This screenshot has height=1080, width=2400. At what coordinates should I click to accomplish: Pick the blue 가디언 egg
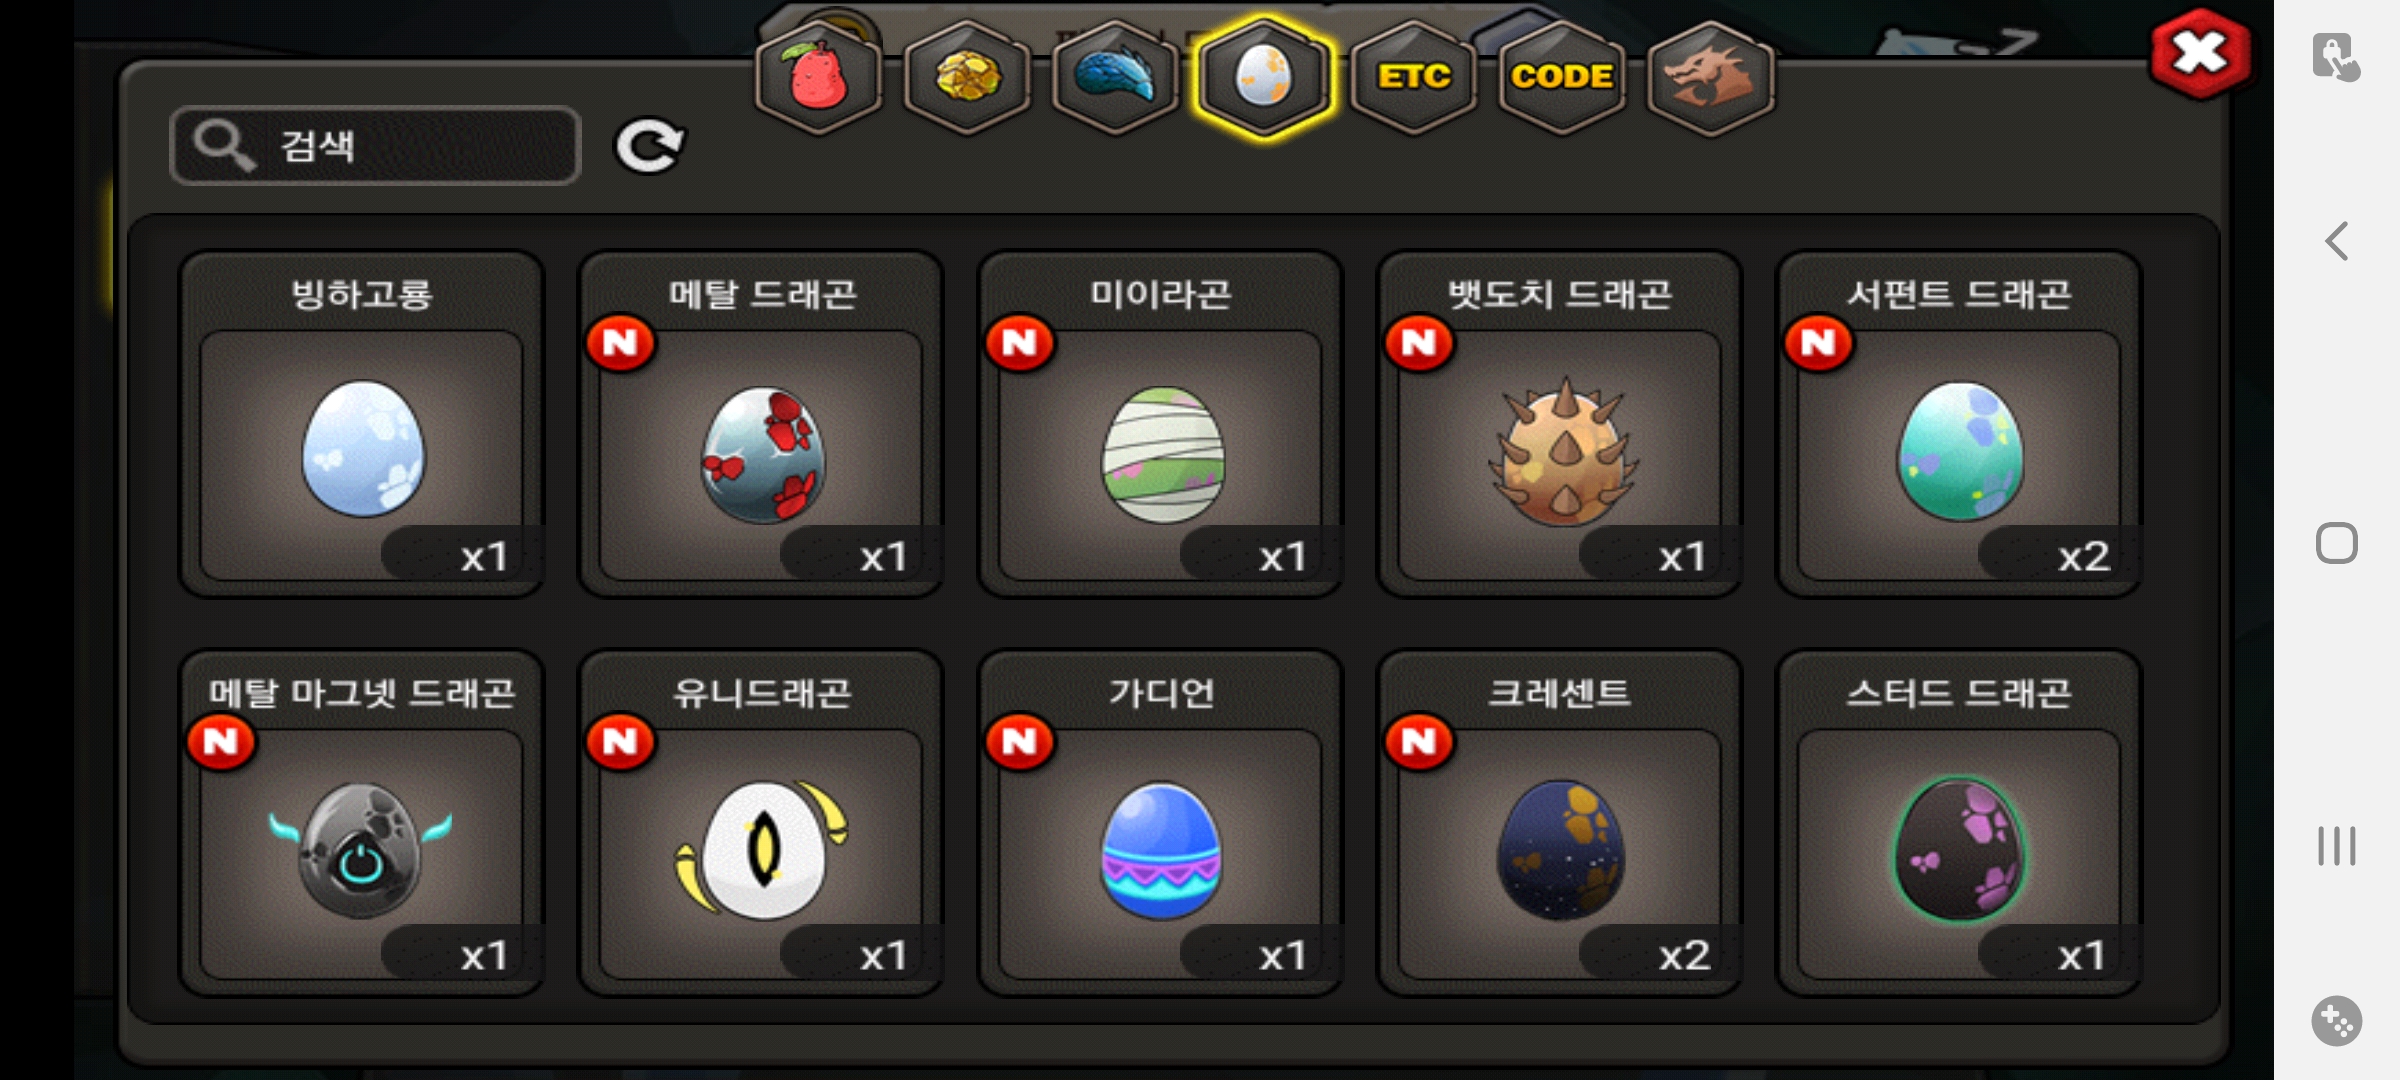1160,823
